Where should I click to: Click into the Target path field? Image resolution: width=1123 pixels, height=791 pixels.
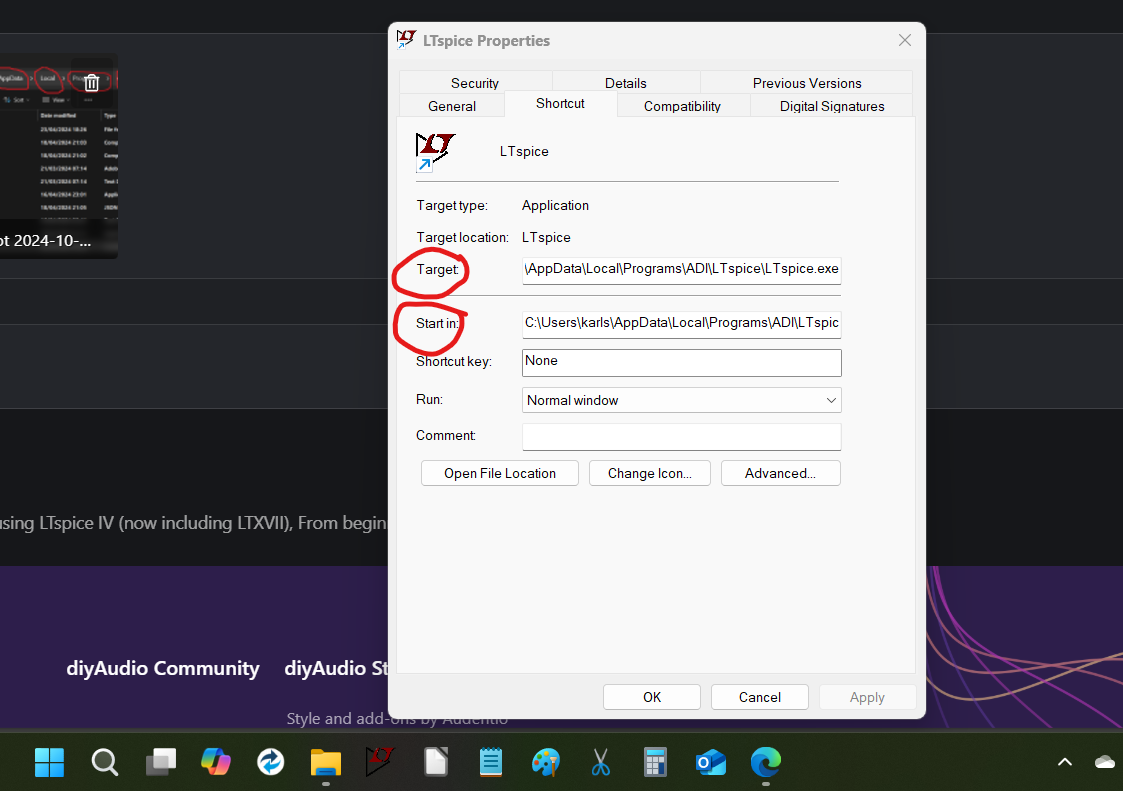coord(681,270)
